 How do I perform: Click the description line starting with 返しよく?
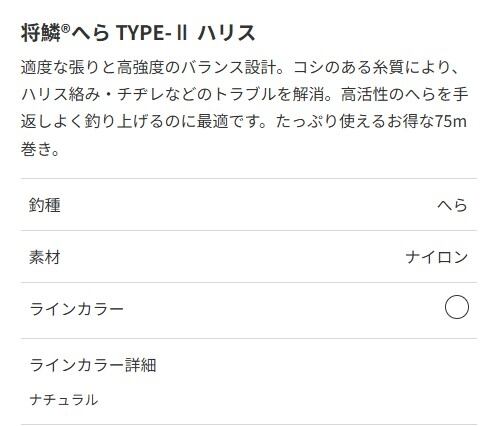[244, 121]
